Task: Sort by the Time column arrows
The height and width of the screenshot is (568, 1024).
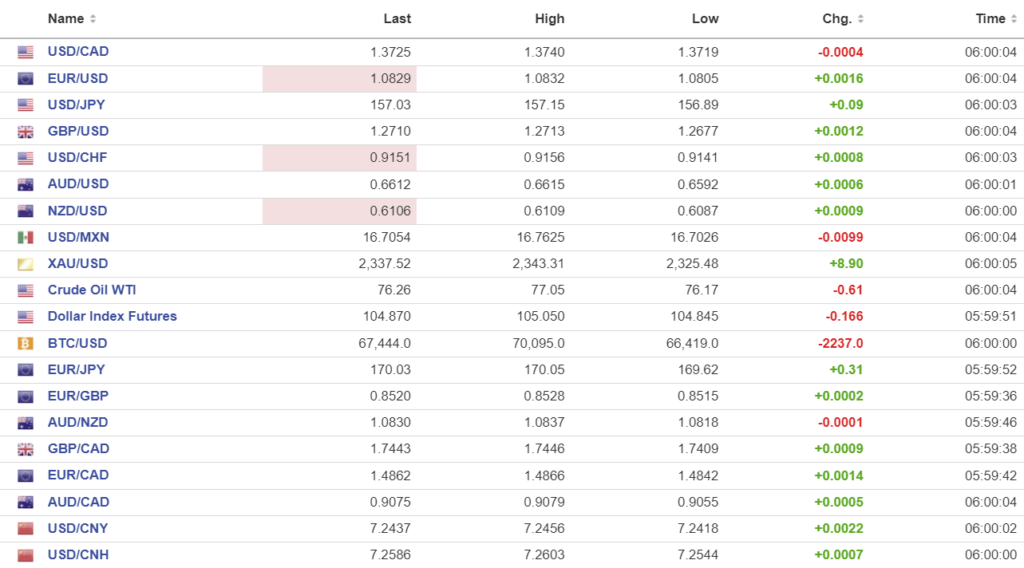Action: pyautogui.click(x=1014, y=19)
